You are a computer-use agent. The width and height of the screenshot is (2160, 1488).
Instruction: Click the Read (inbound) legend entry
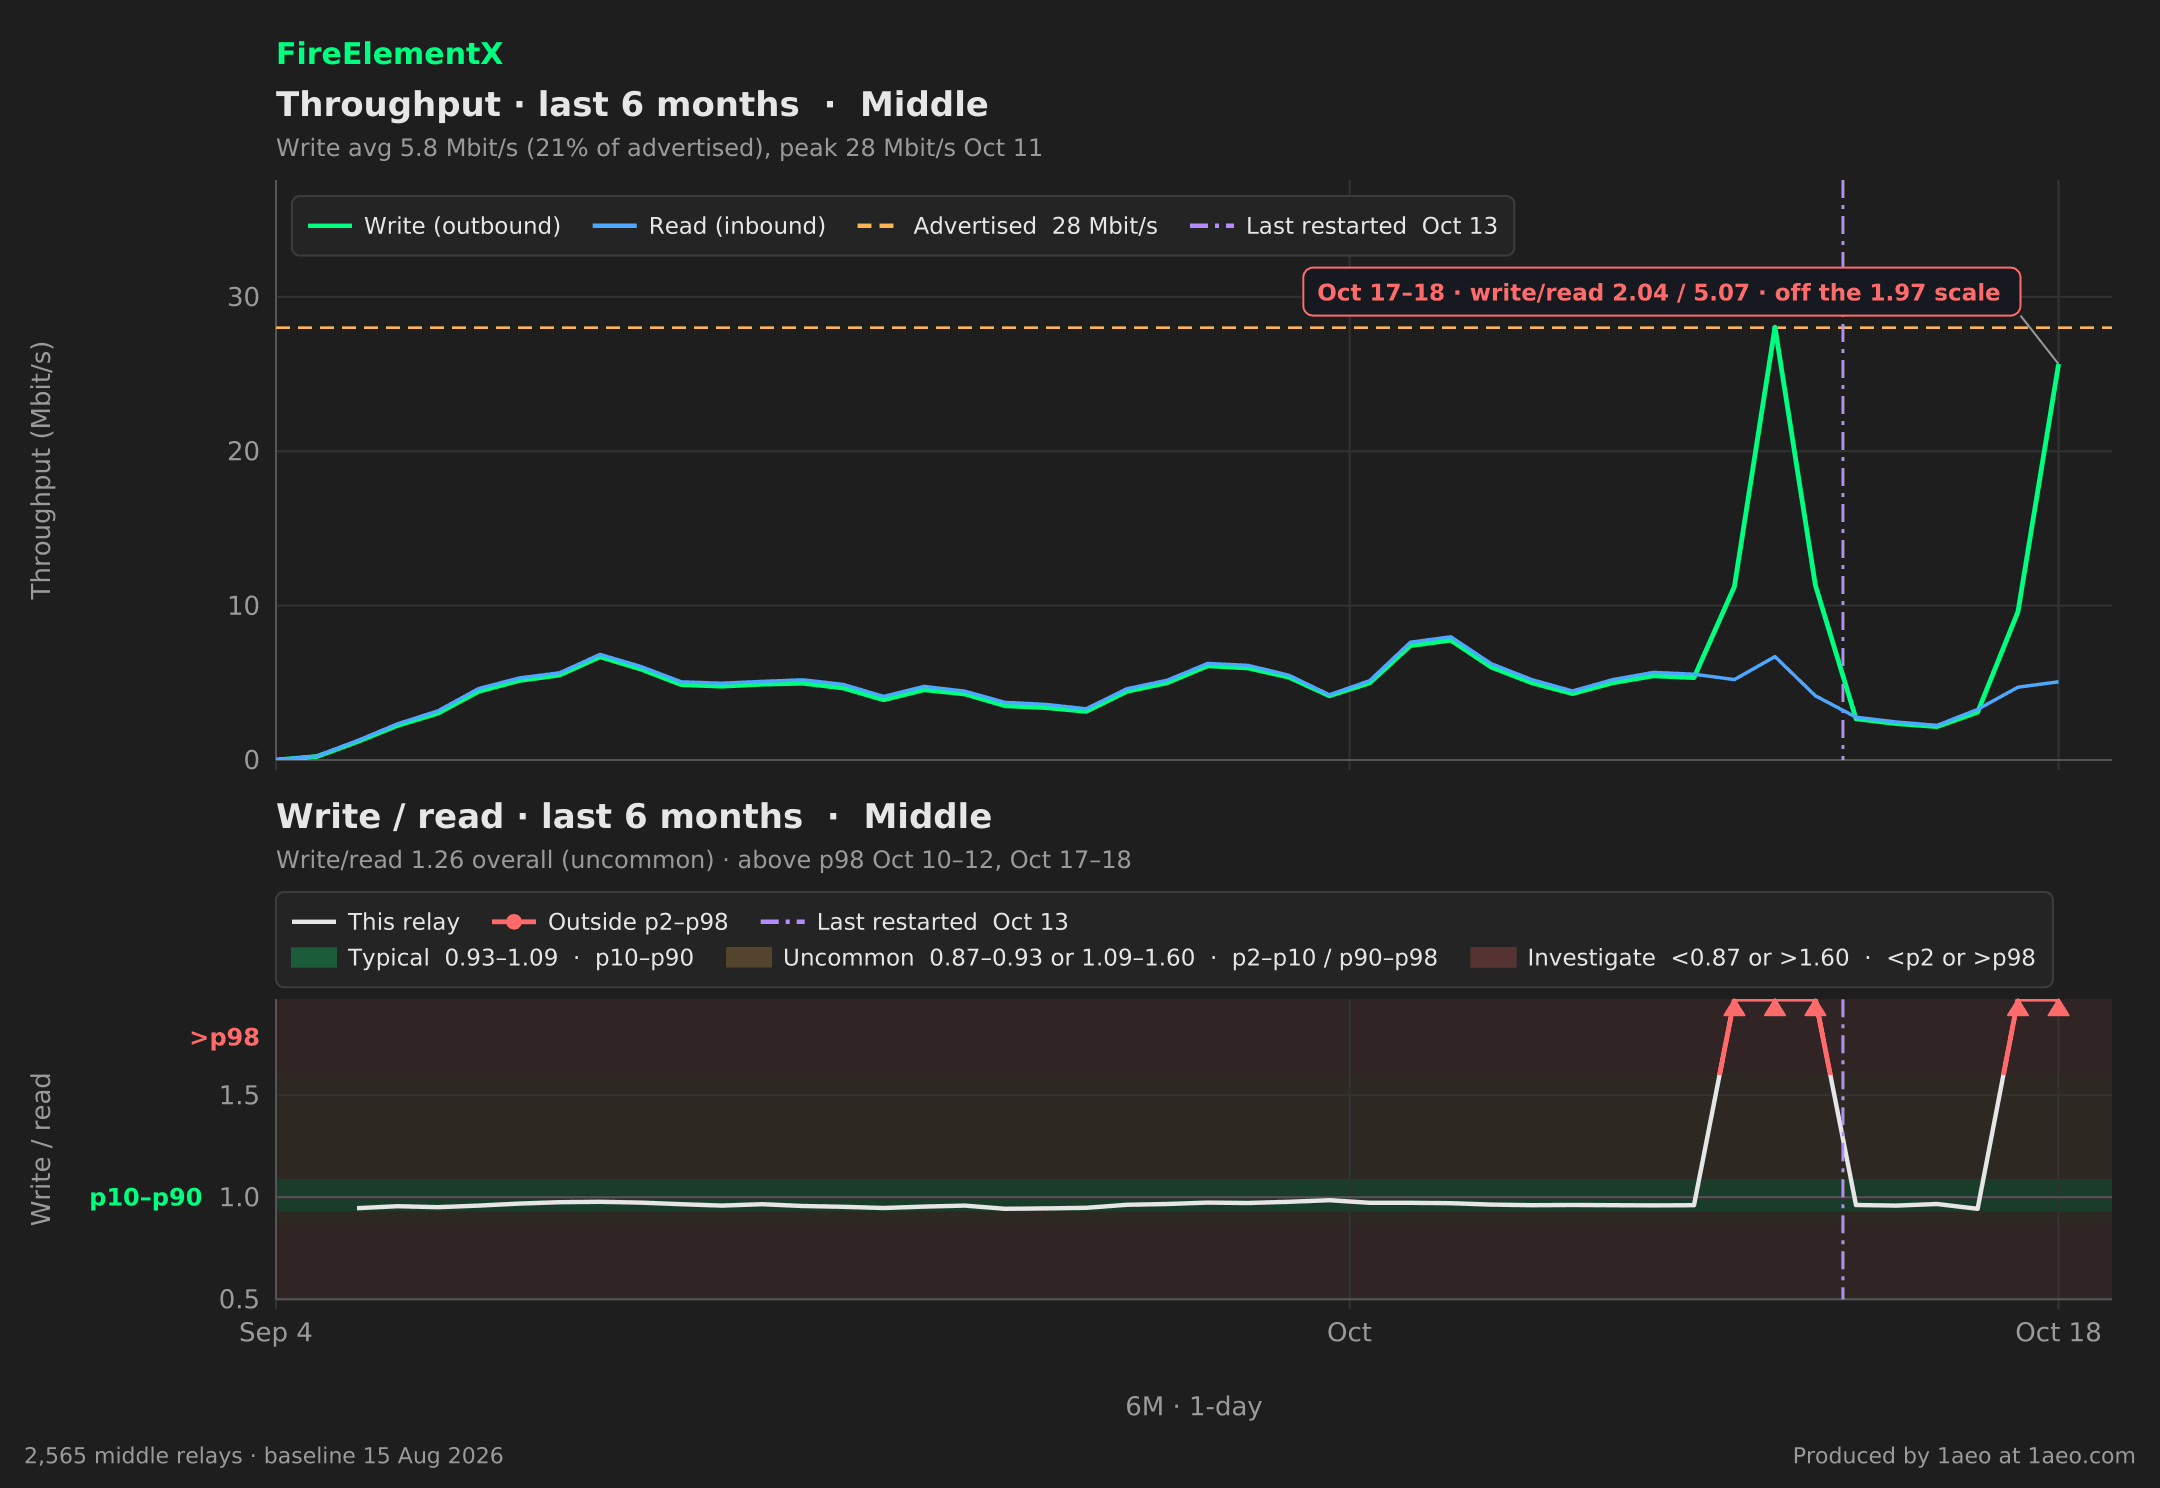click(709, 226)
